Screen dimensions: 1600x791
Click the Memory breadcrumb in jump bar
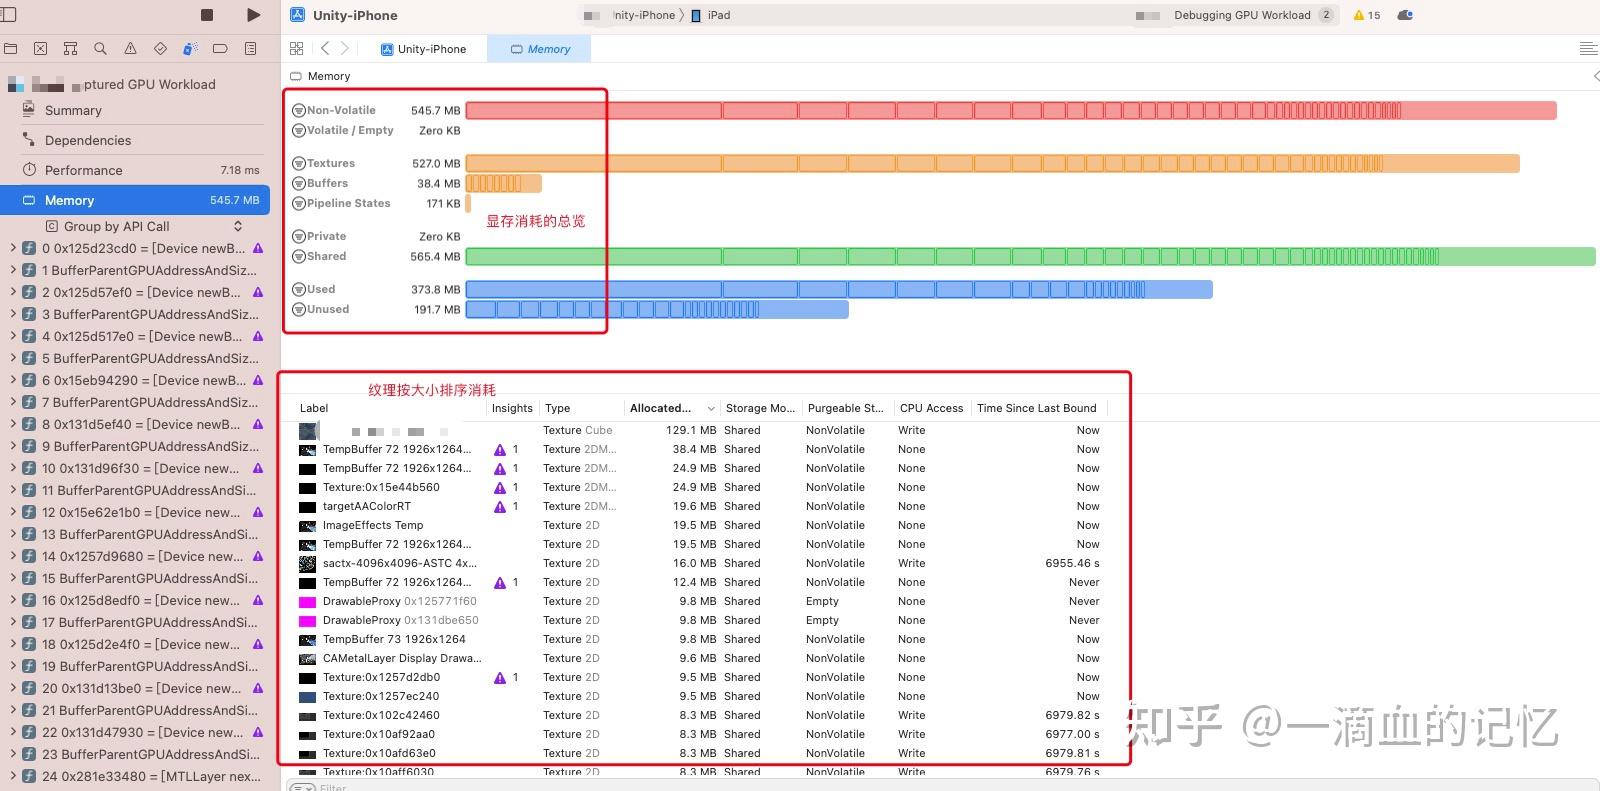coord(321,76)
